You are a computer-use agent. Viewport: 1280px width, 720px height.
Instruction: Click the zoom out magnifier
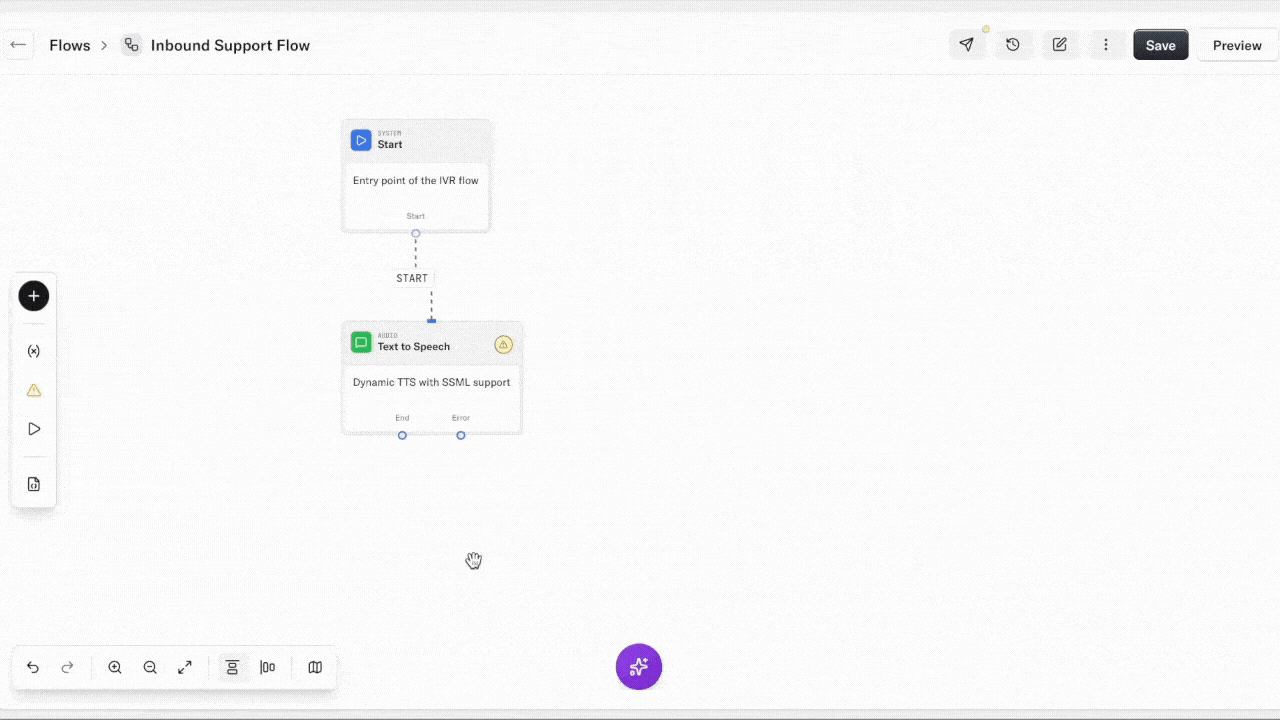(x=150, y=667)
